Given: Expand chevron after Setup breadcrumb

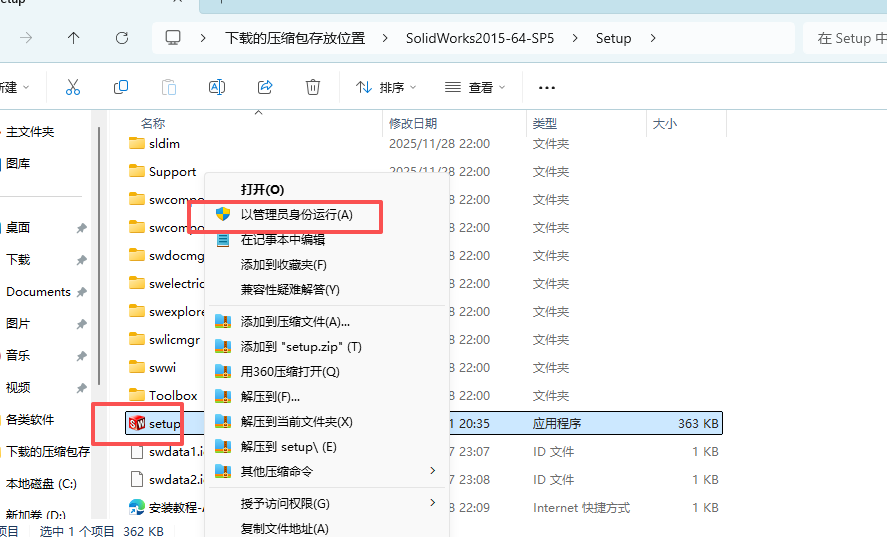Looking at the screenshot, I should tap(653, 38).
